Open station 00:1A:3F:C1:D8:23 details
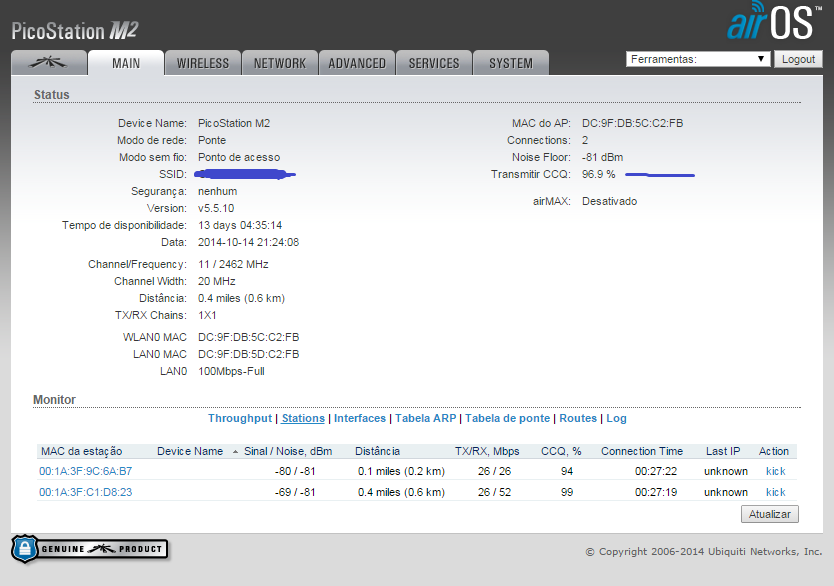Image resolution: width=834 pixels, height=586 pixels. click(x=86, y=492)
